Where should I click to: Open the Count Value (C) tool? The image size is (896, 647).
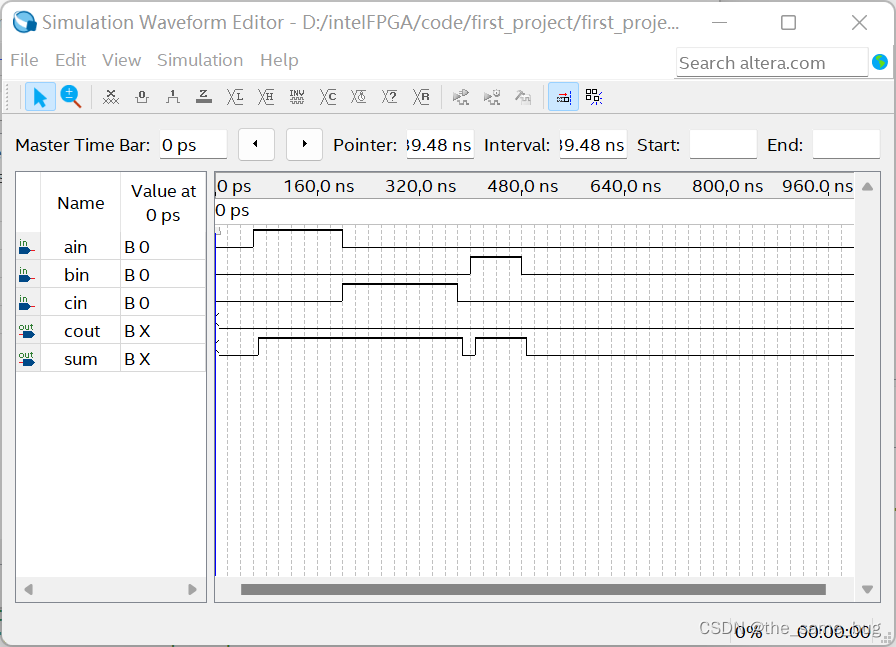click(x=328, y=97)
